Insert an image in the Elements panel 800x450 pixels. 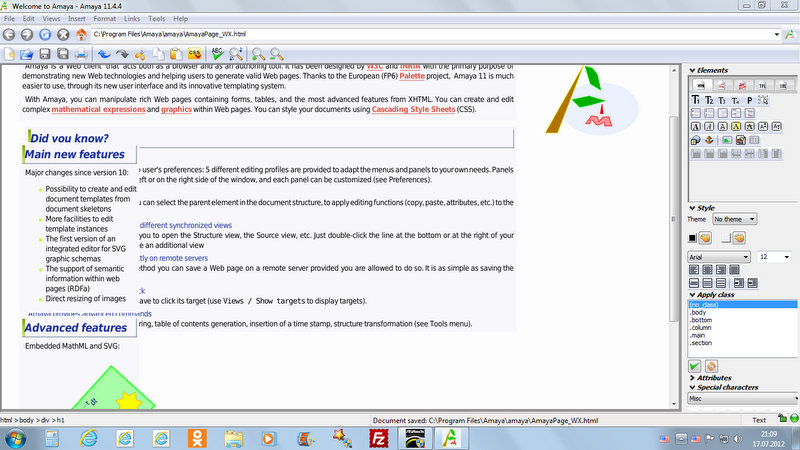[727, 140]
